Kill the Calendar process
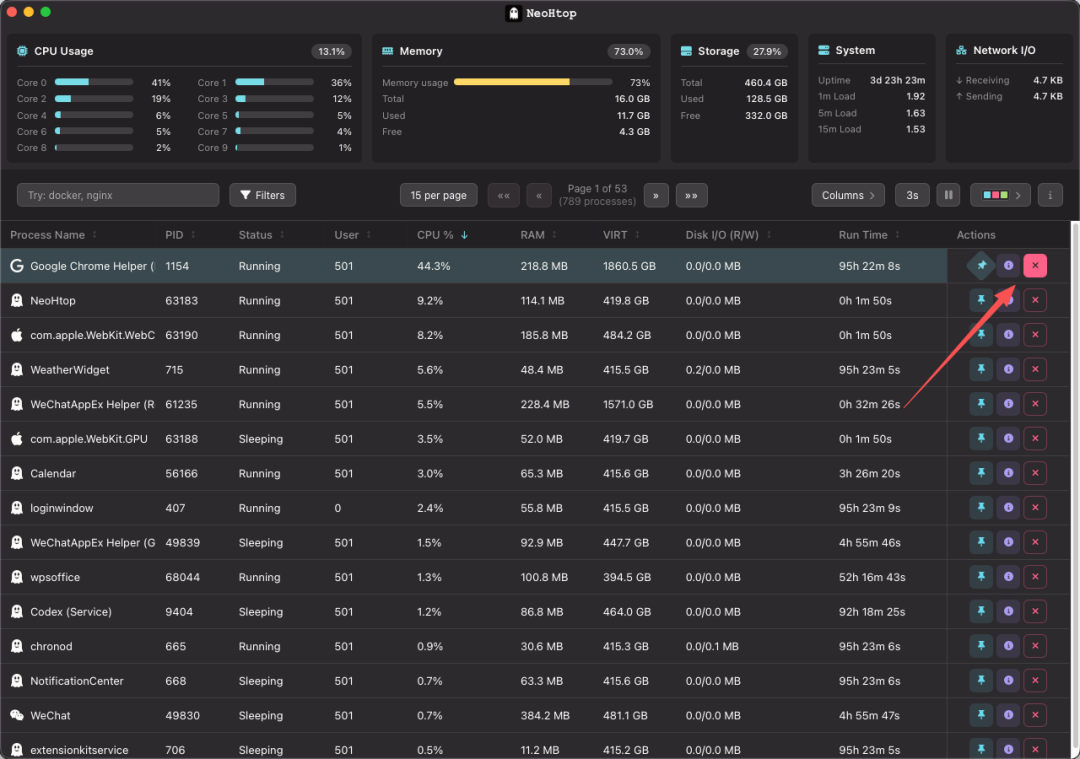The width and height of the screenshot is (1080, 759). pos(1035,473)
